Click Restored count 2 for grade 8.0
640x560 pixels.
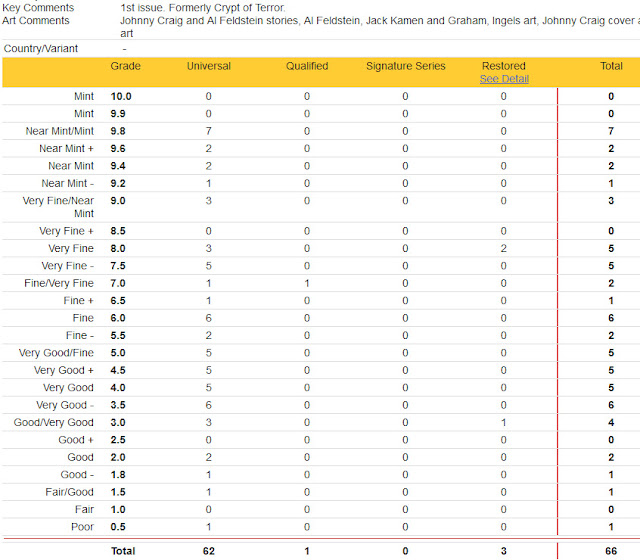pos(504,249)
